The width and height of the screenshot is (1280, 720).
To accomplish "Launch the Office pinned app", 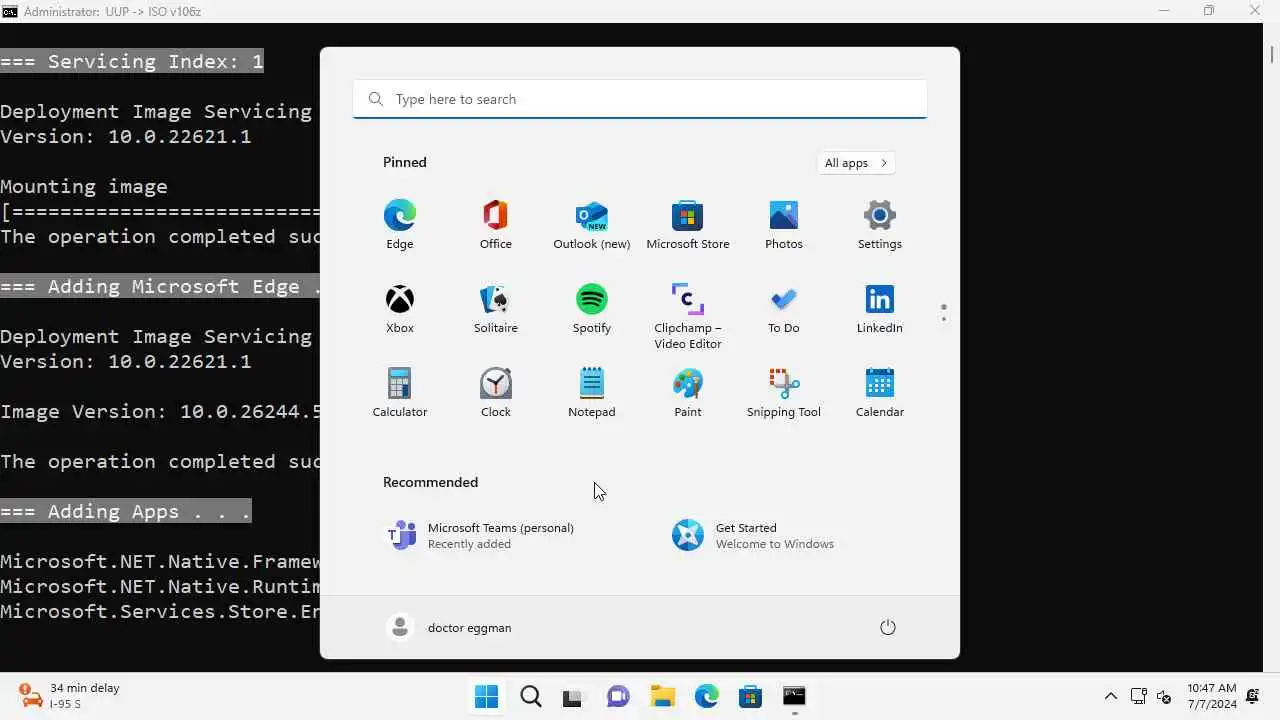I will click(496, 225).
